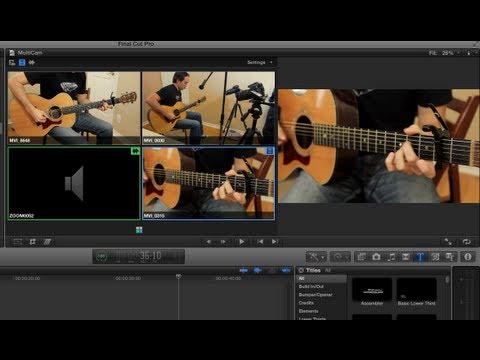The image size is (480, 360).
Task: Toggle full screen playback in viewer
Action: [x=448, y=242]
